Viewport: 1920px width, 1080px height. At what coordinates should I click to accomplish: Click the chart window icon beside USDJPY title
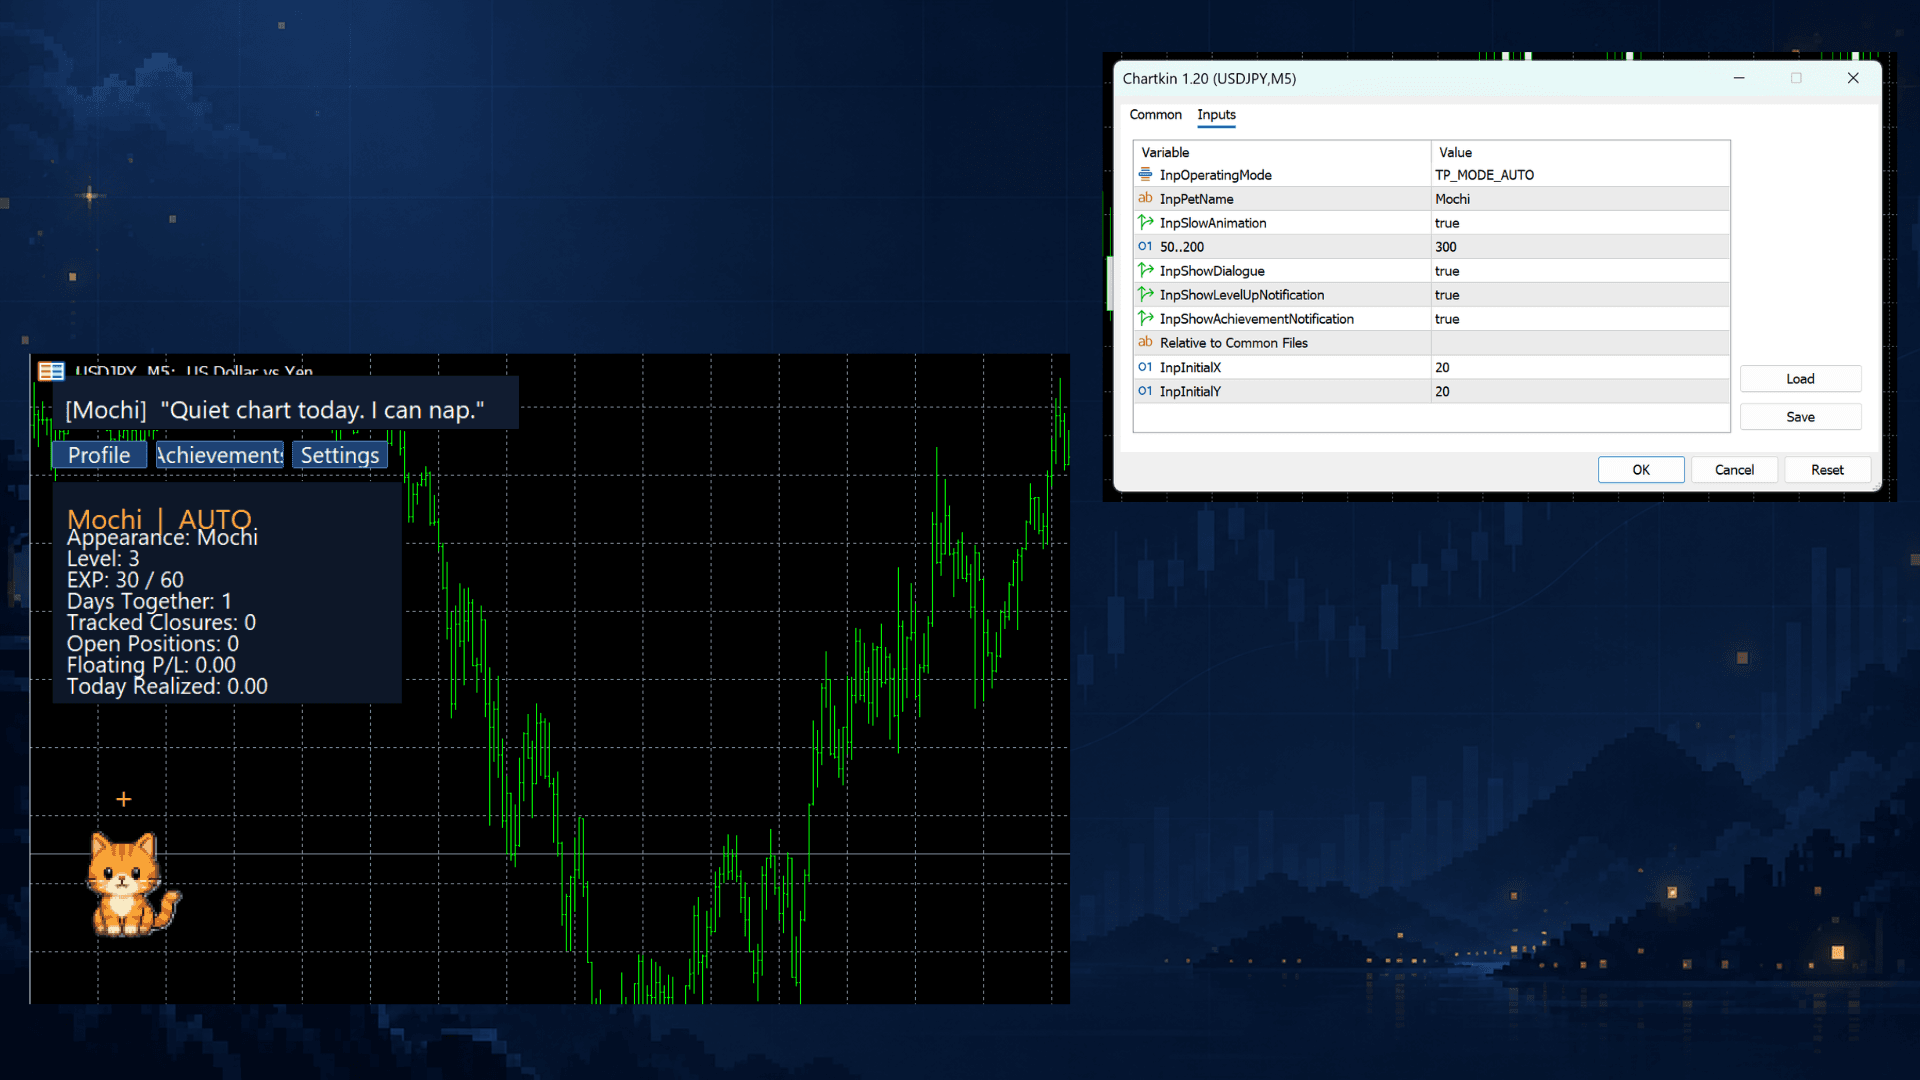(51, 371)
